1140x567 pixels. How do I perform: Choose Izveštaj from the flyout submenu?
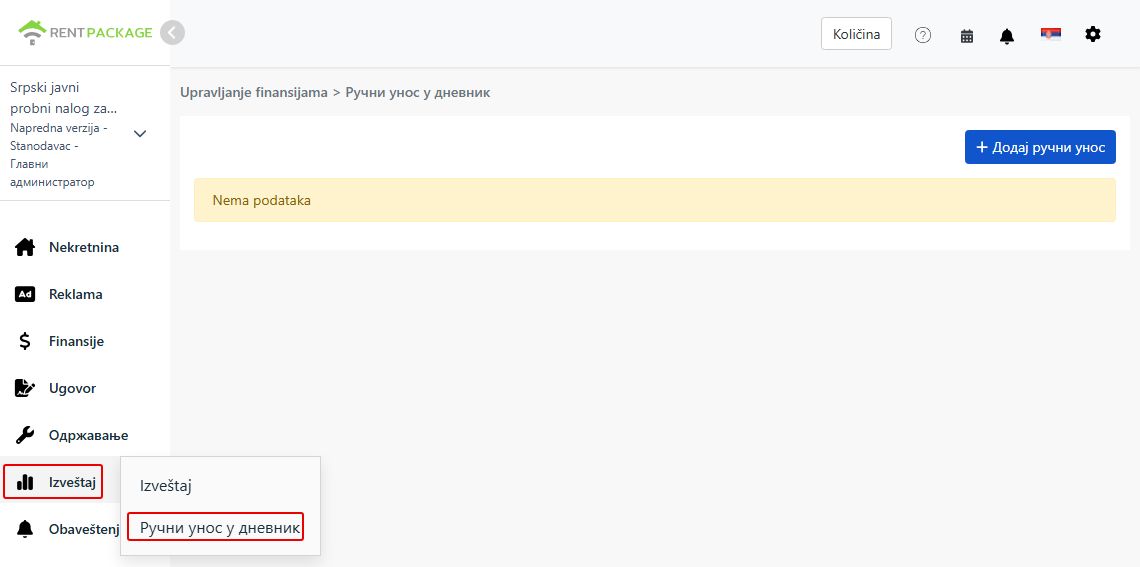click(x=166, y=486)
